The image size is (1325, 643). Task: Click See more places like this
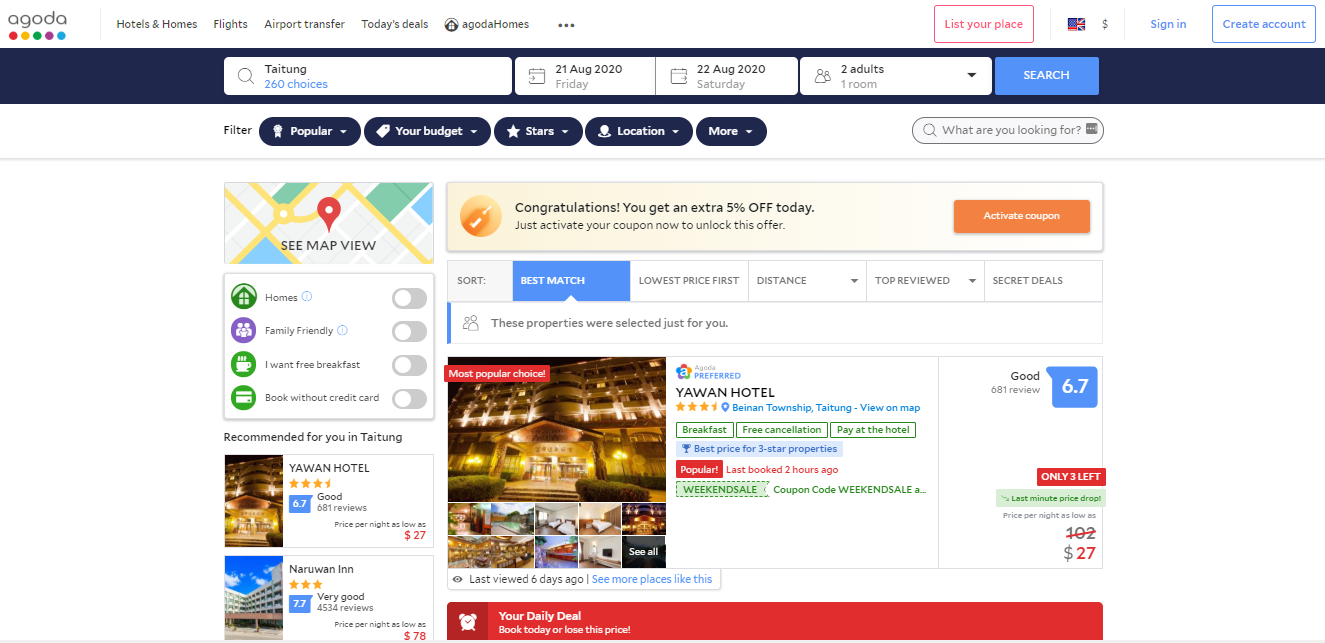[652, 579]
